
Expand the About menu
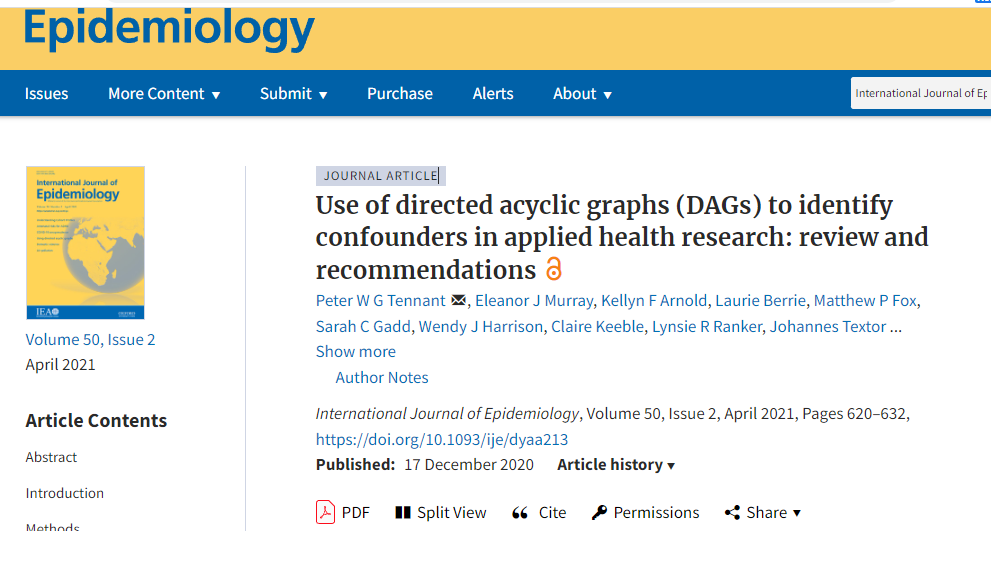582,94
